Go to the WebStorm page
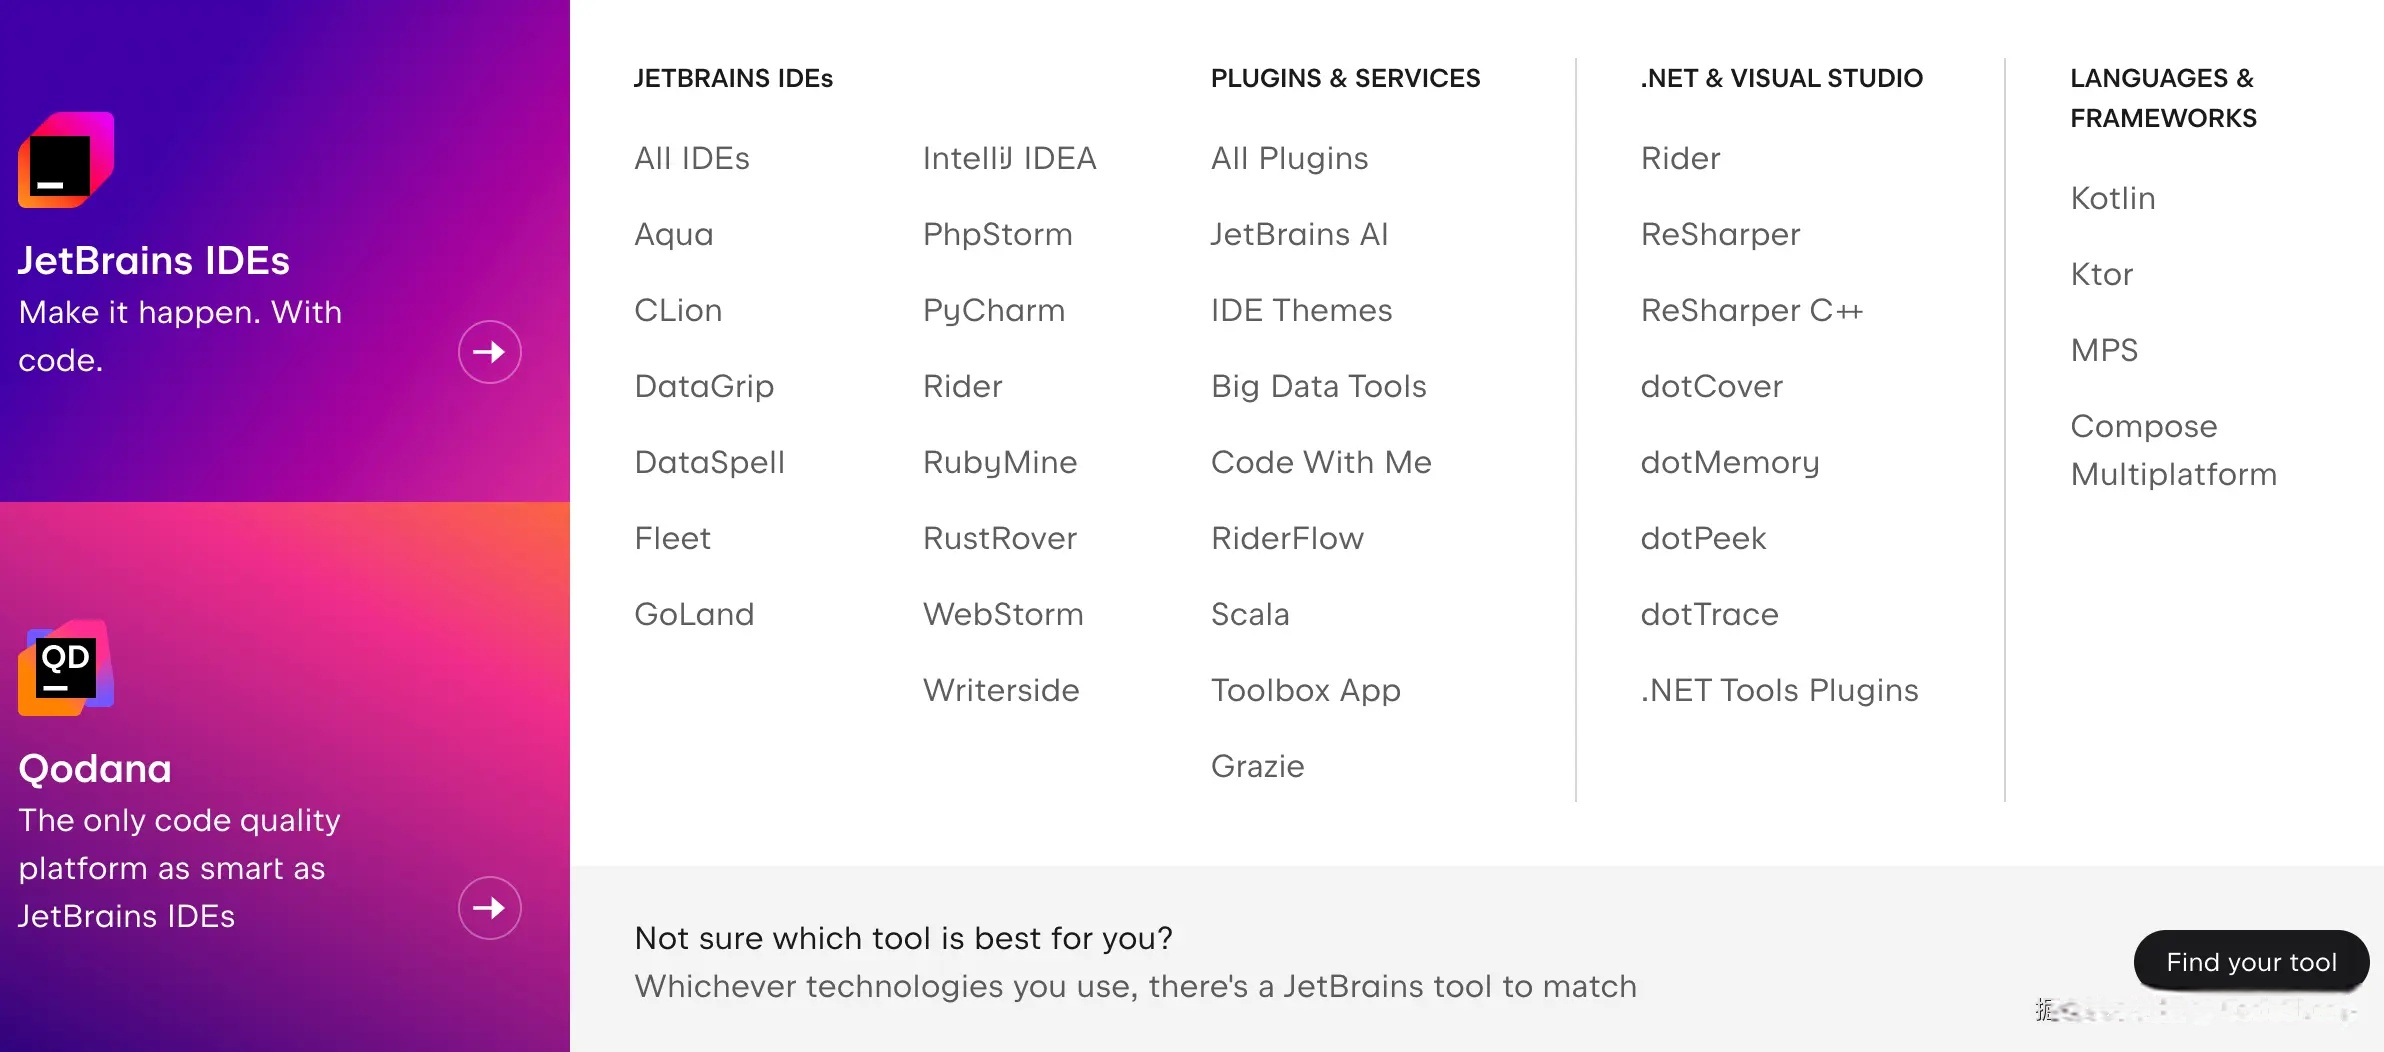2384x1052 pixels. 1002,614
